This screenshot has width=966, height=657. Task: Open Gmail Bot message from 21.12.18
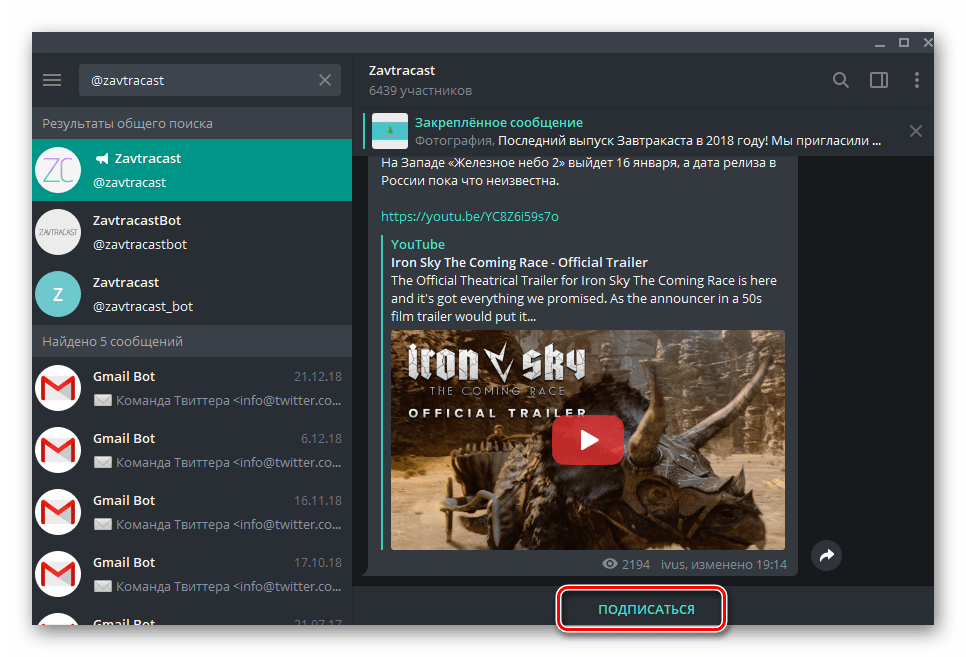[x=192, y=388]
